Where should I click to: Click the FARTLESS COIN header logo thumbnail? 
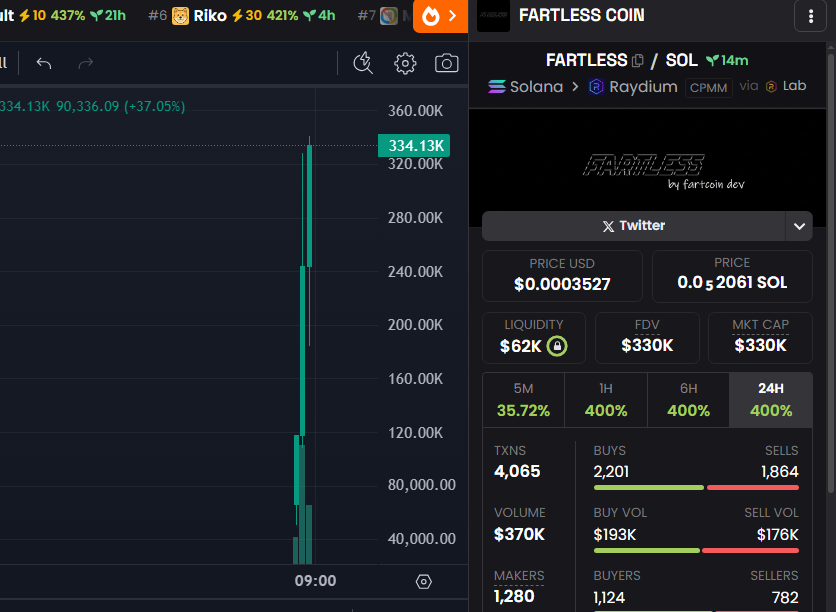[493, 16]
